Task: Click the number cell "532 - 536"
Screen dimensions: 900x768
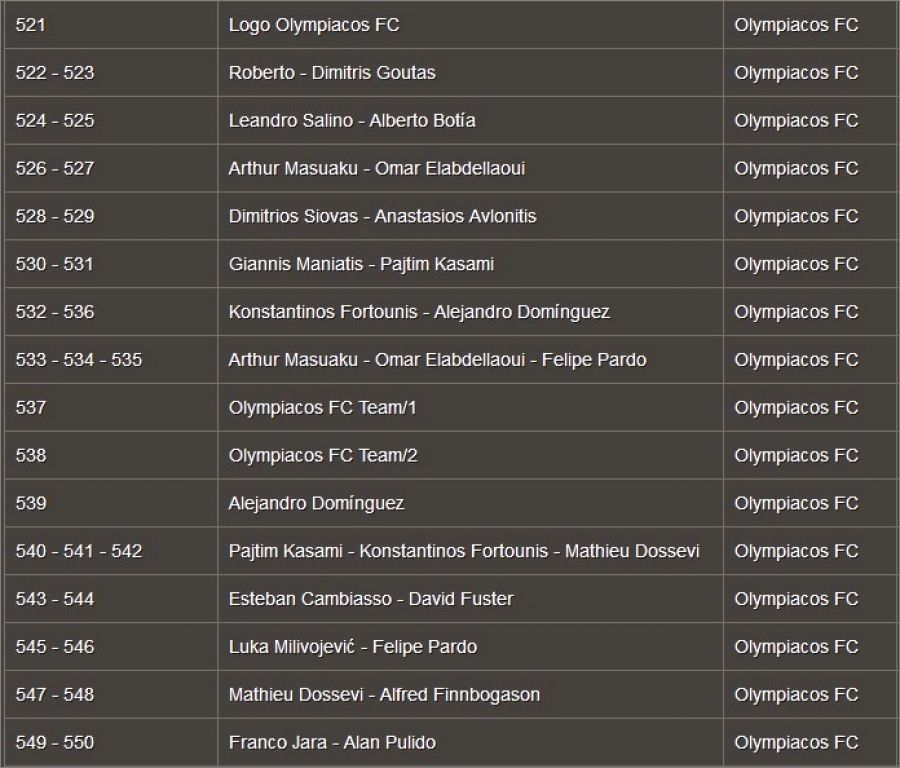Action: pyautogui.click(x=55, y=312)
